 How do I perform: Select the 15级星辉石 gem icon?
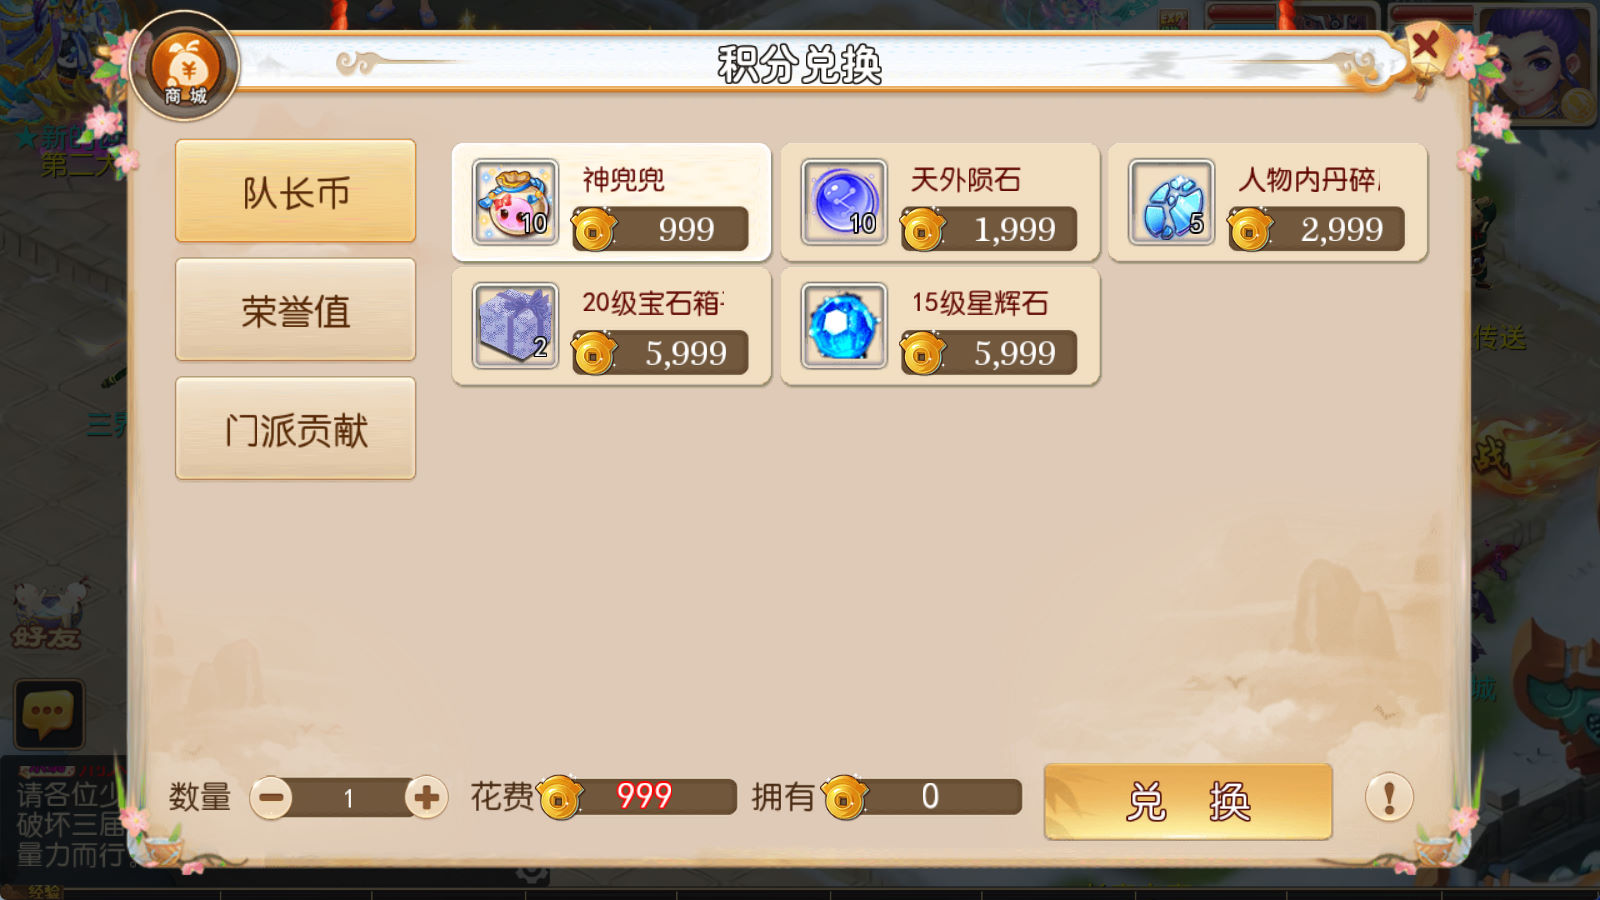coord(844,326)
